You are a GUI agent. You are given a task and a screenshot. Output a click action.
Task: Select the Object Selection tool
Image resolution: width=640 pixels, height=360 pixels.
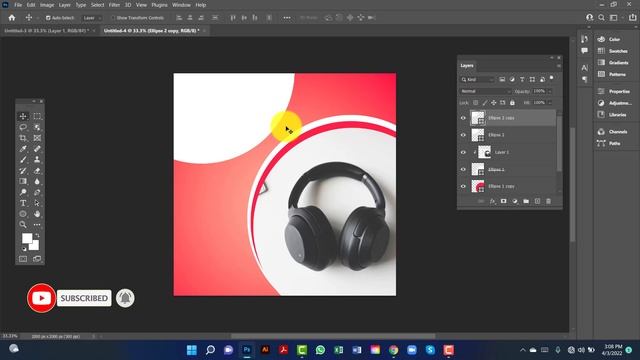pyautogui.click(x=37, y=127)
